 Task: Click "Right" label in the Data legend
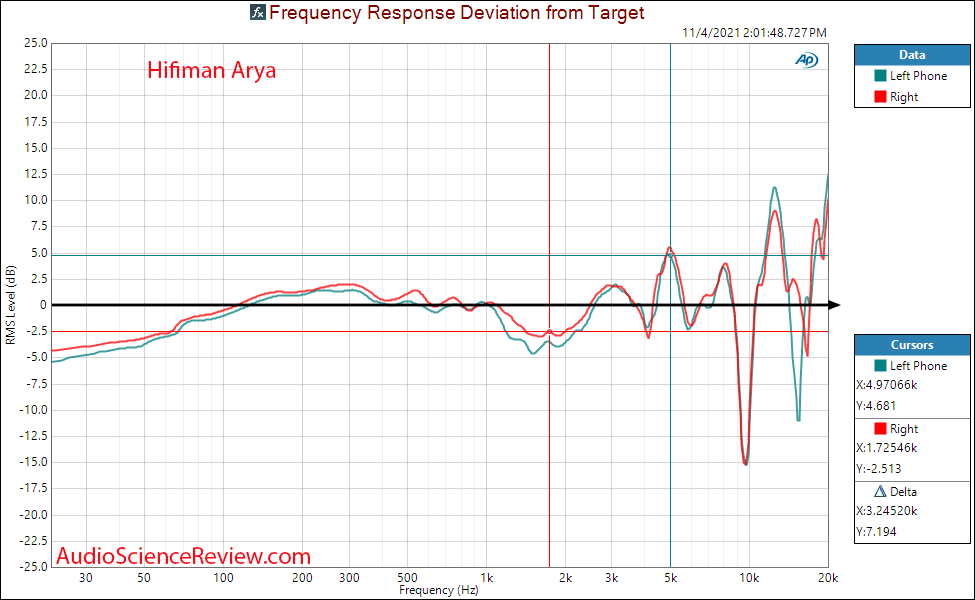(904, 97)
